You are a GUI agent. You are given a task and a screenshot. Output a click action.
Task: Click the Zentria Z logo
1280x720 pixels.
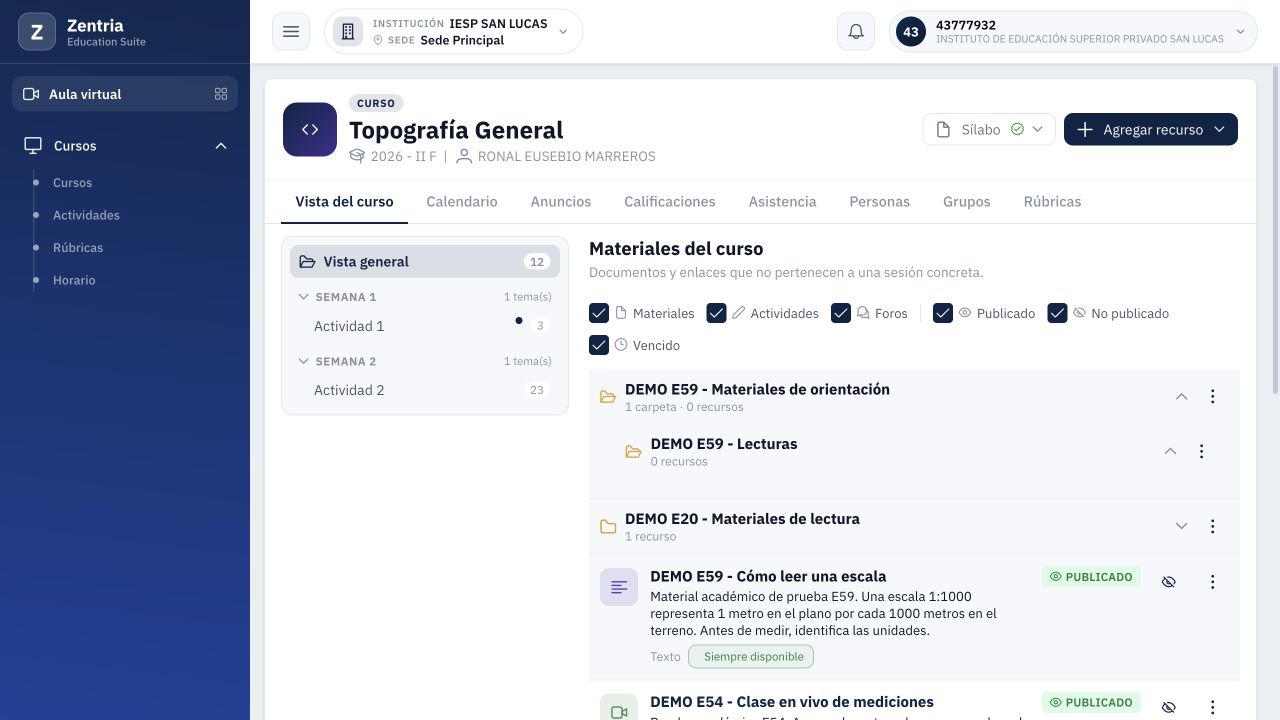pos(37,32)
